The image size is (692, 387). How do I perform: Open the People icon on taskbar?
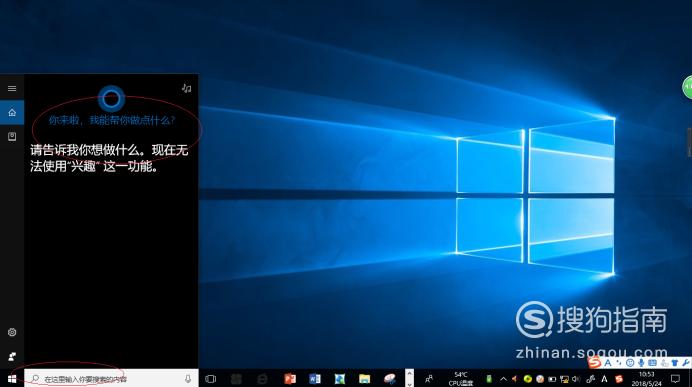pos(429,379)
